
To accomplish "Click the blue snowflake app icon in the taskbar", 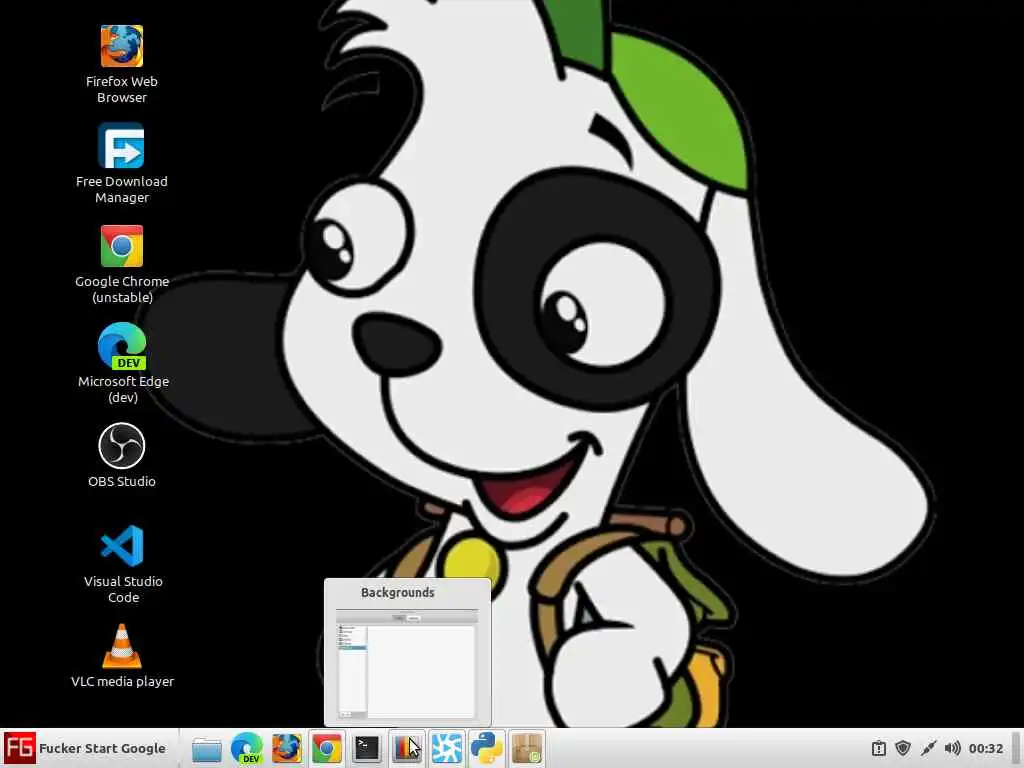I will click(447, 748).
